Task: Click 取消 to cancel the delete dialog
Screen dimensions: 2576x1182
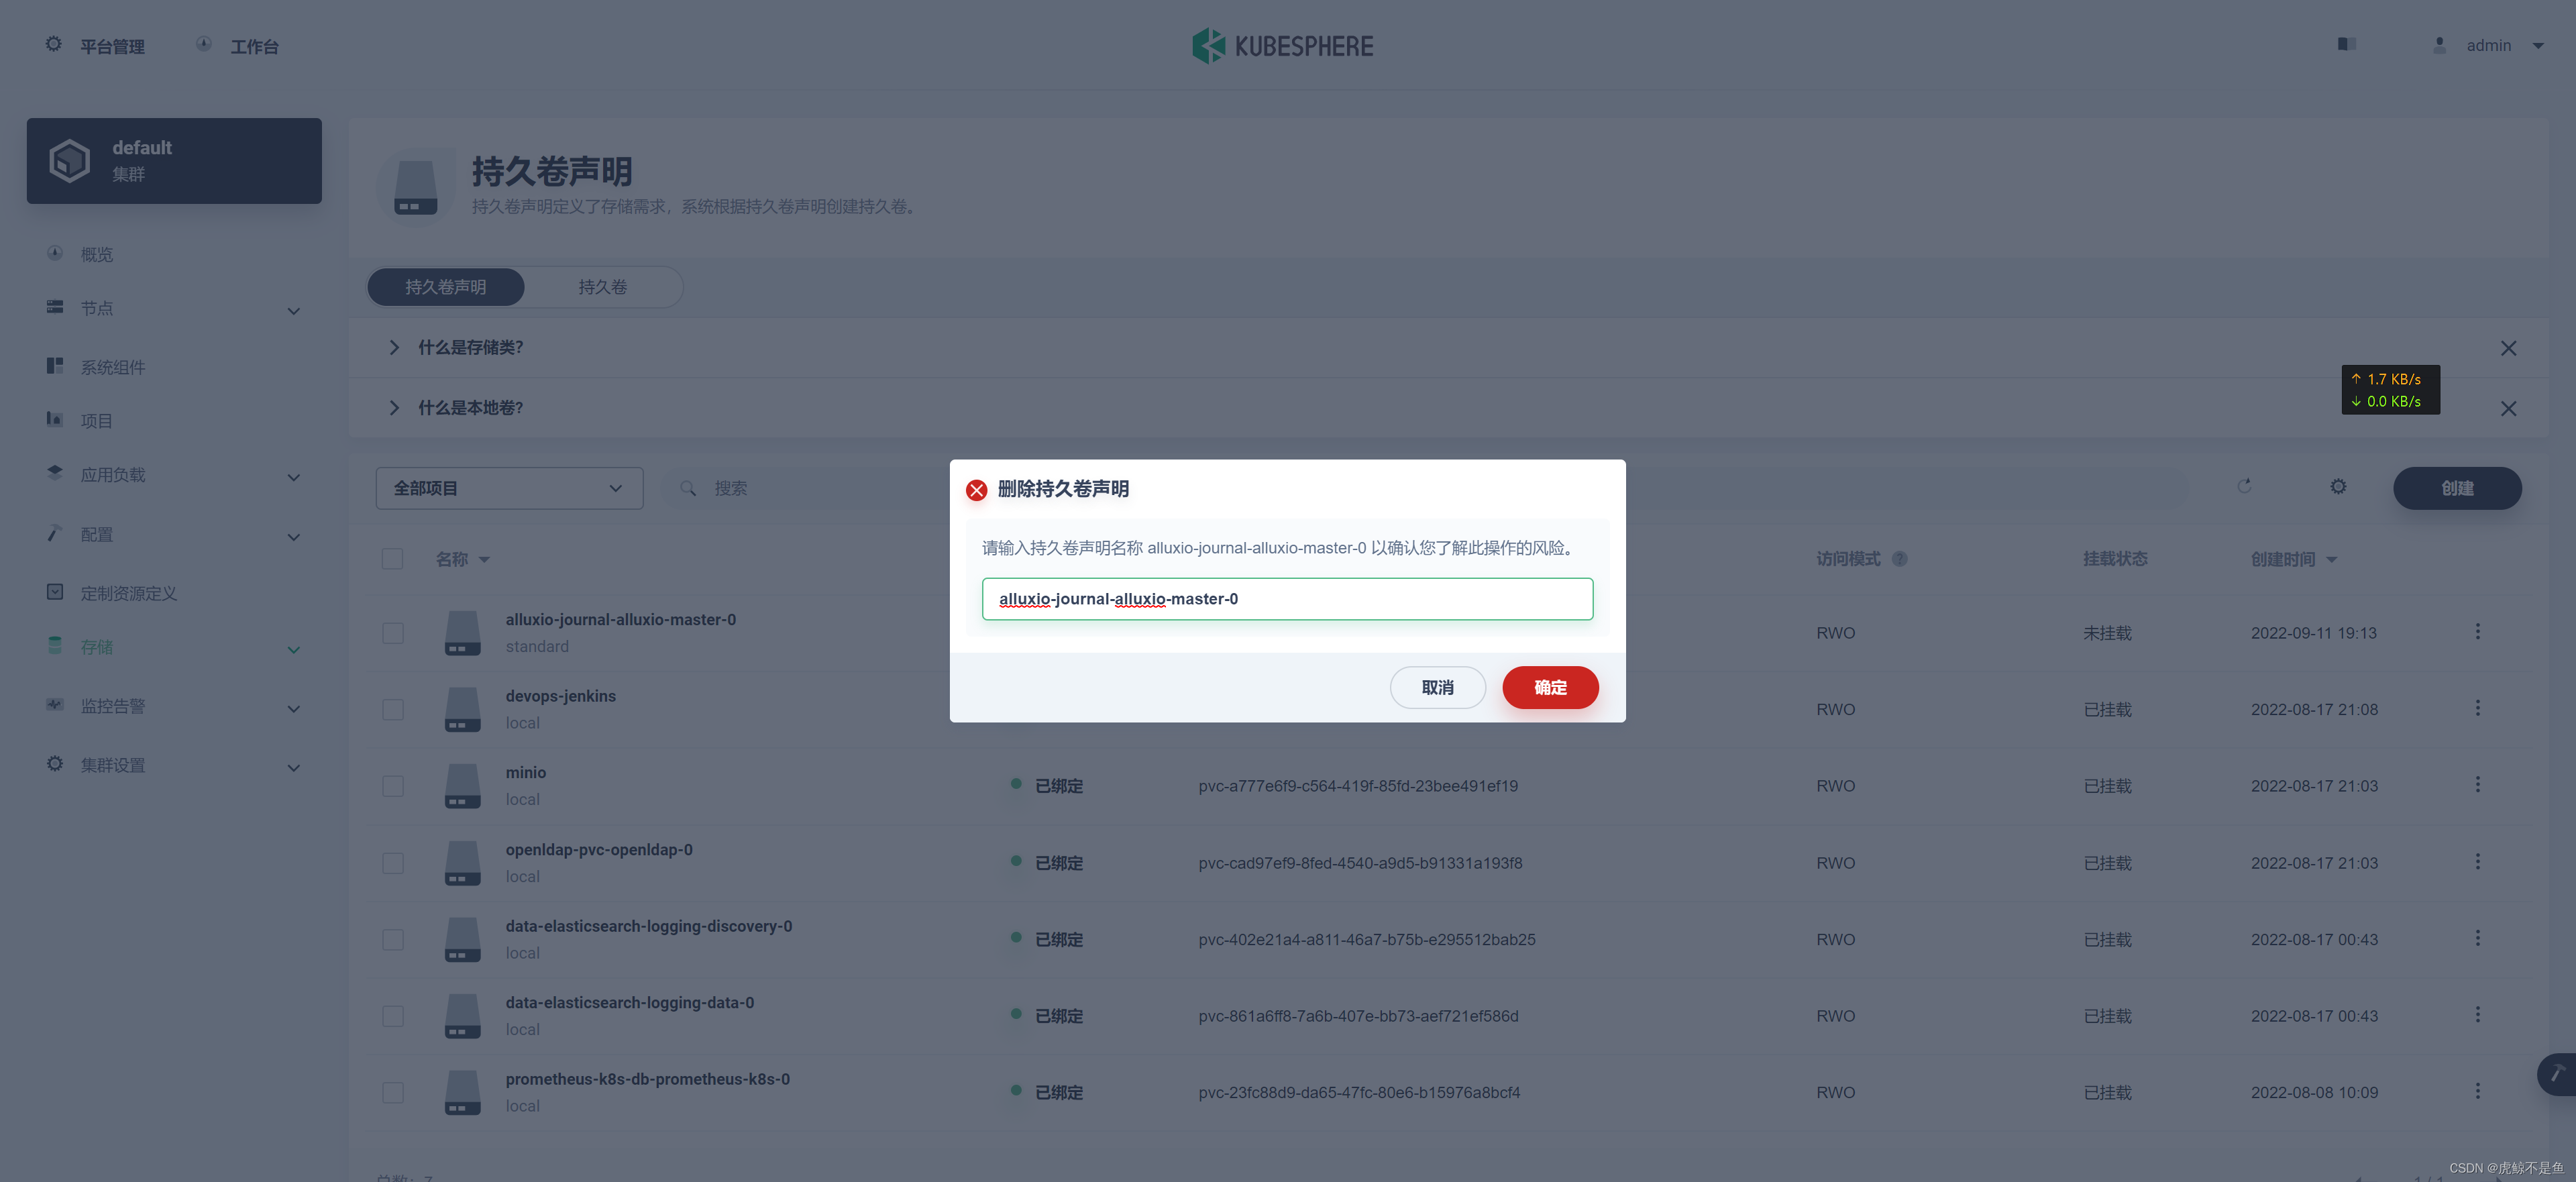Action: (x=1437, y=688)
